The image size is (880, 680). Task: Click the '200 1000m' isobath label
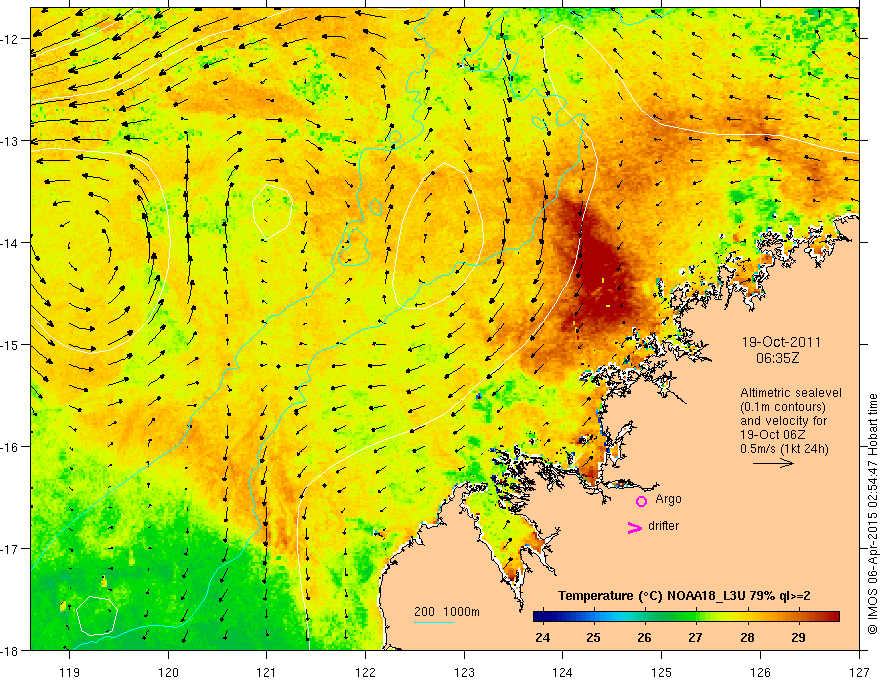click(x=447, y=612)
